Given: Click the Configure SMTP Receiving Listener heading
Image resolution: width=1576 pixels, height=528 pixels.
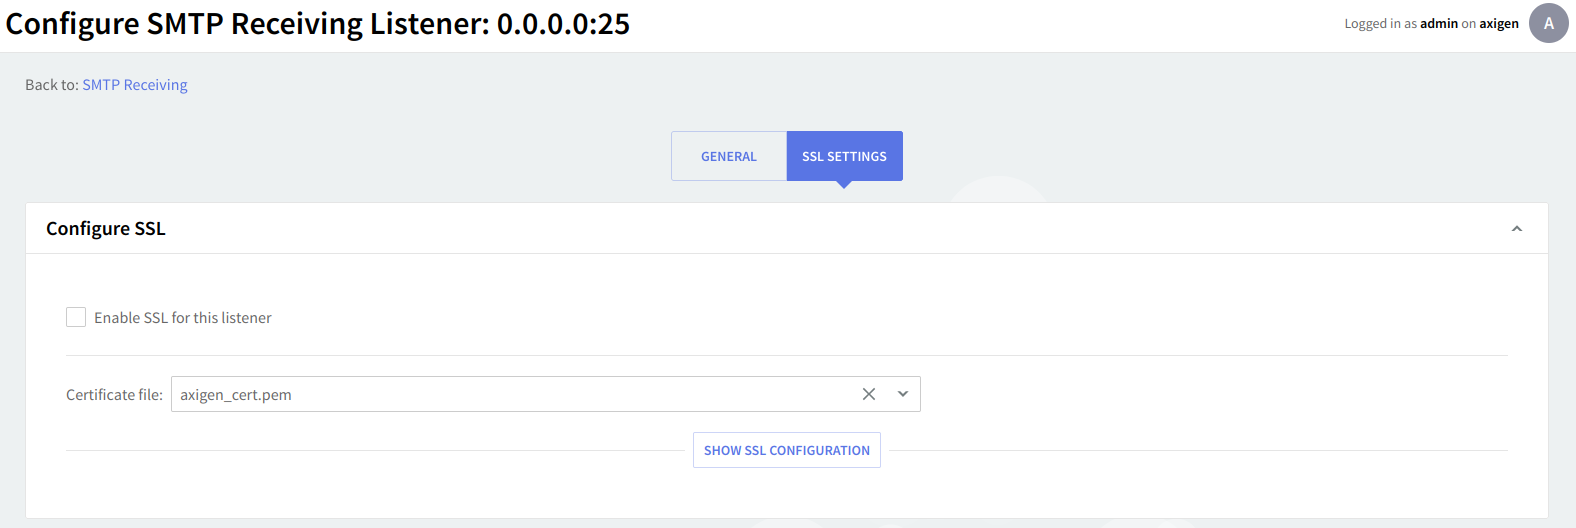Looking at the screenshot, I should coord(248,24).
